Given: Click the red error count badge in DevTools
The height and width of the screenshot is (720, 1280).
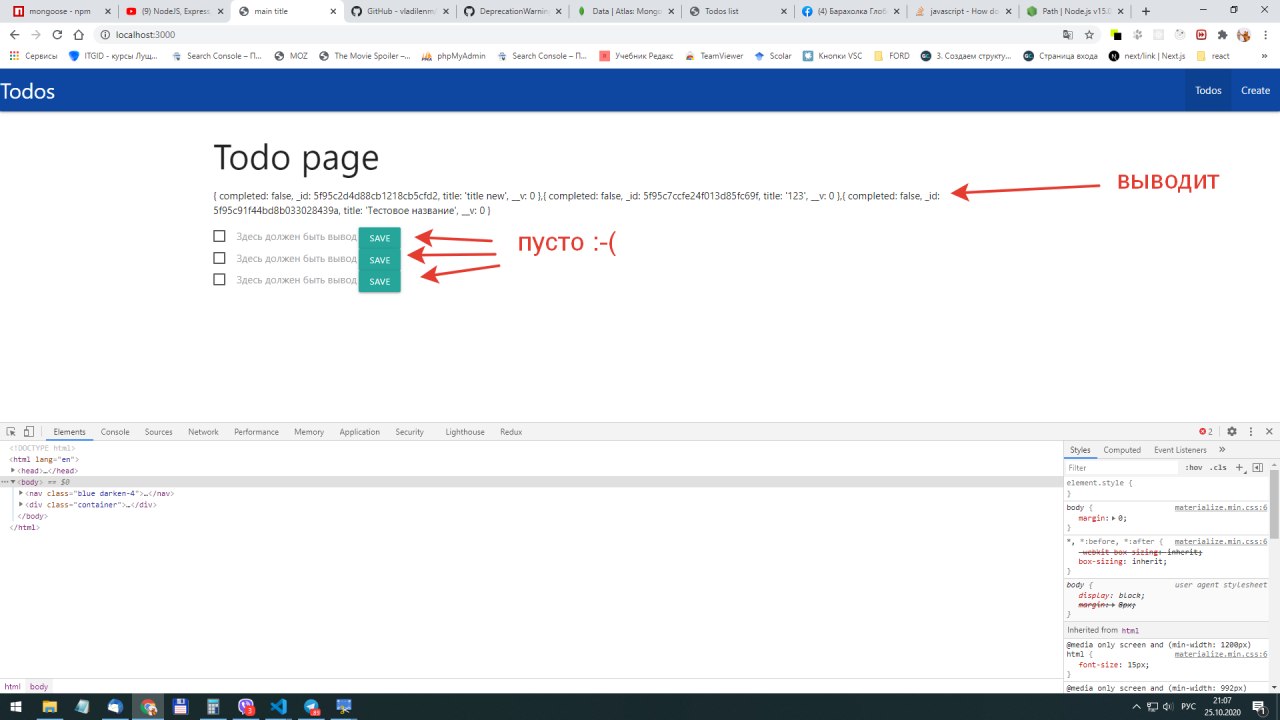Looking at the screenshot, I should [x=1206, y=432].
